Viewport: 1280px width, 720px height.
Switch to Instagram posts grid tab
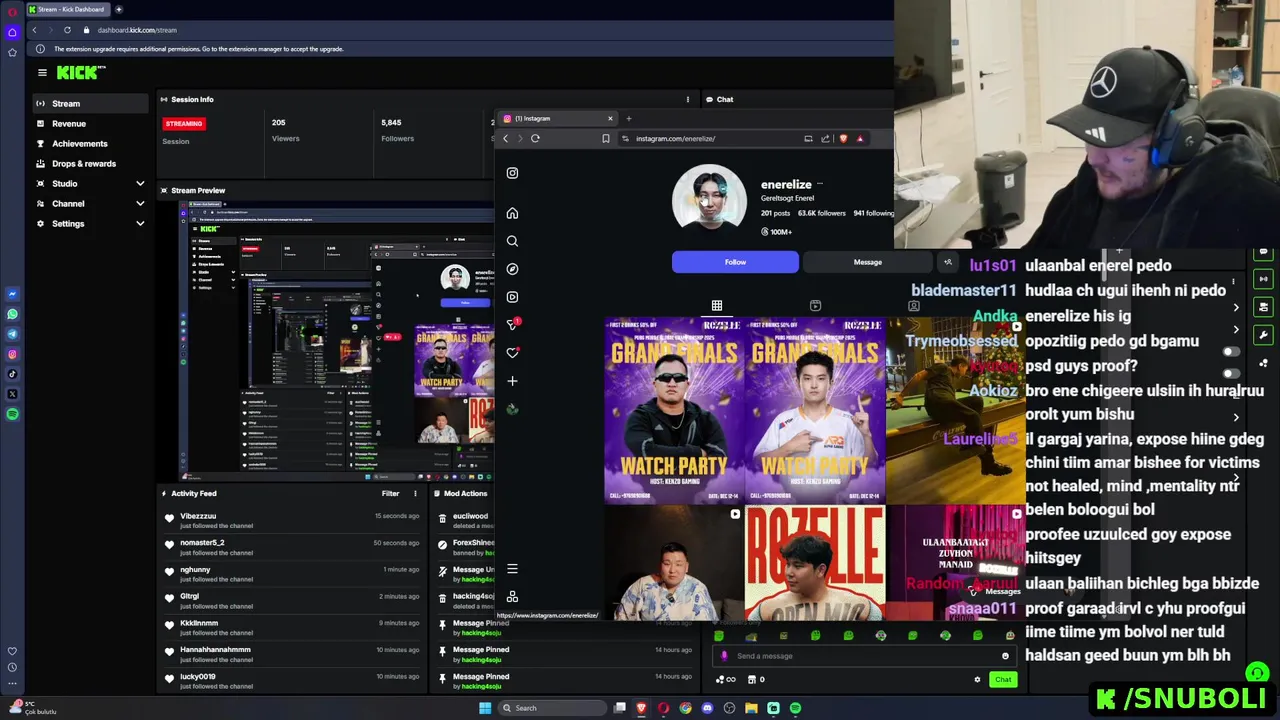716,305
